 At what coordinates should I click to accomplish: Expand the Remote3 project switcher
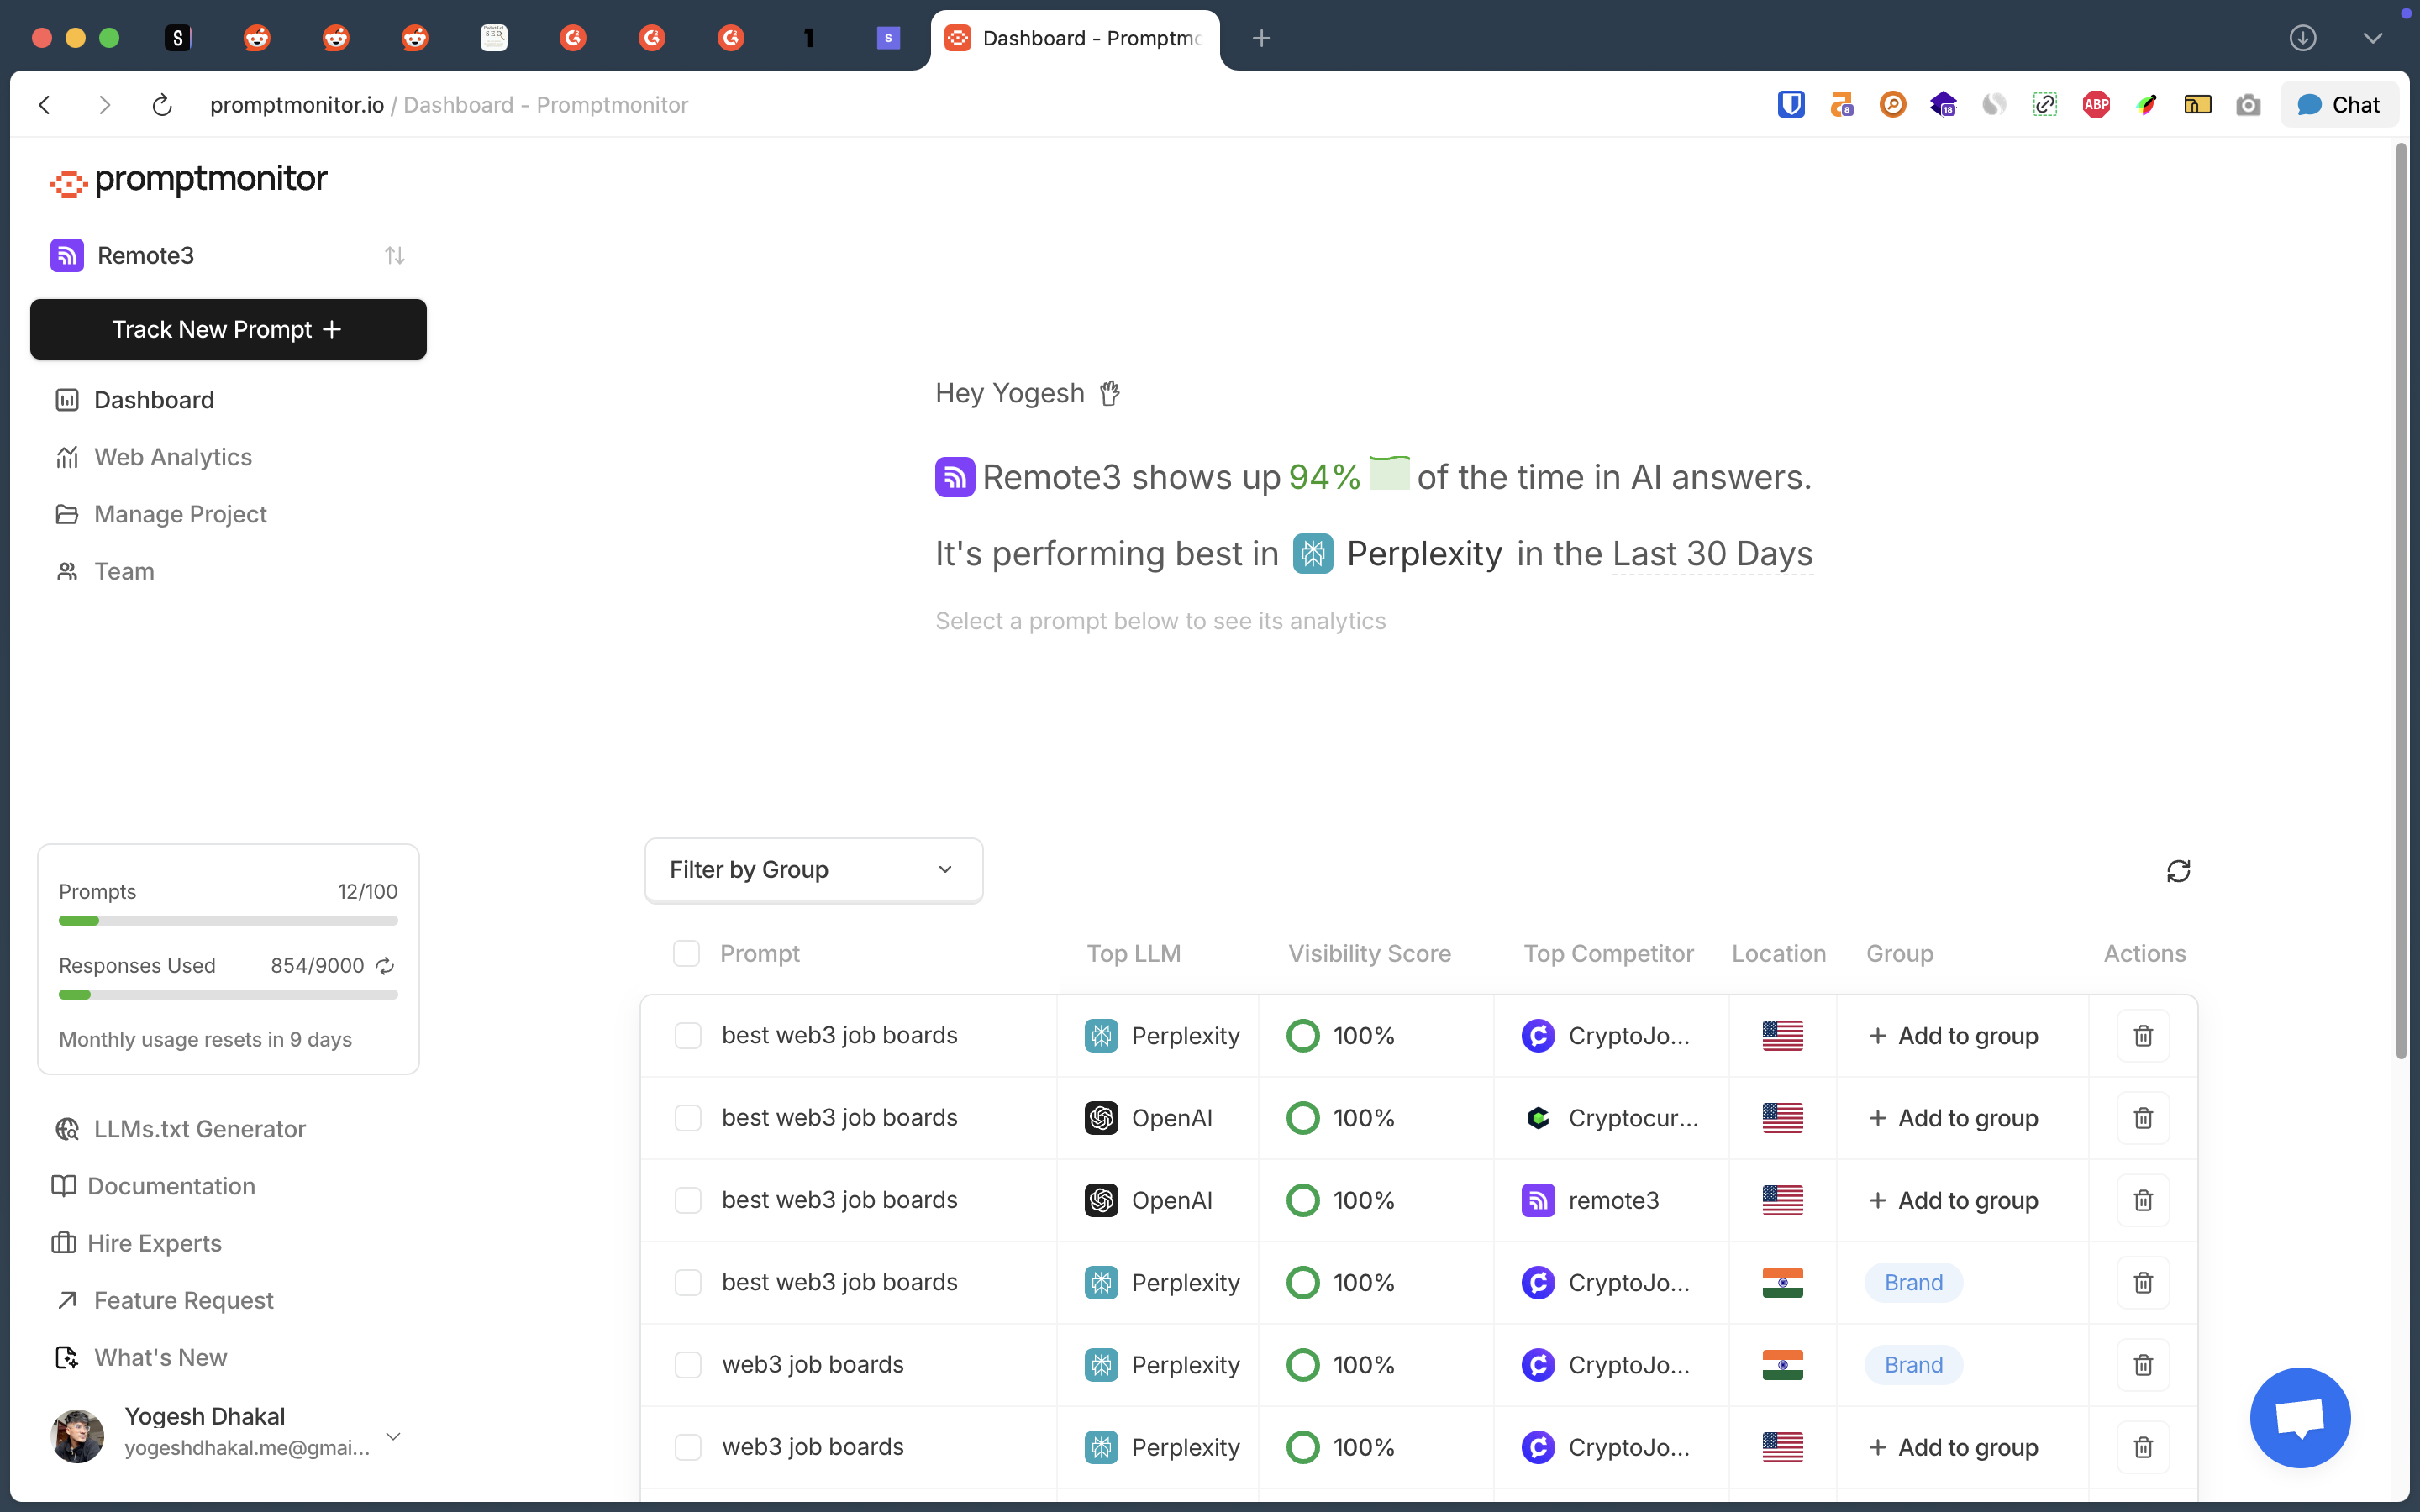pyautogui.click(x=394, y=256)
